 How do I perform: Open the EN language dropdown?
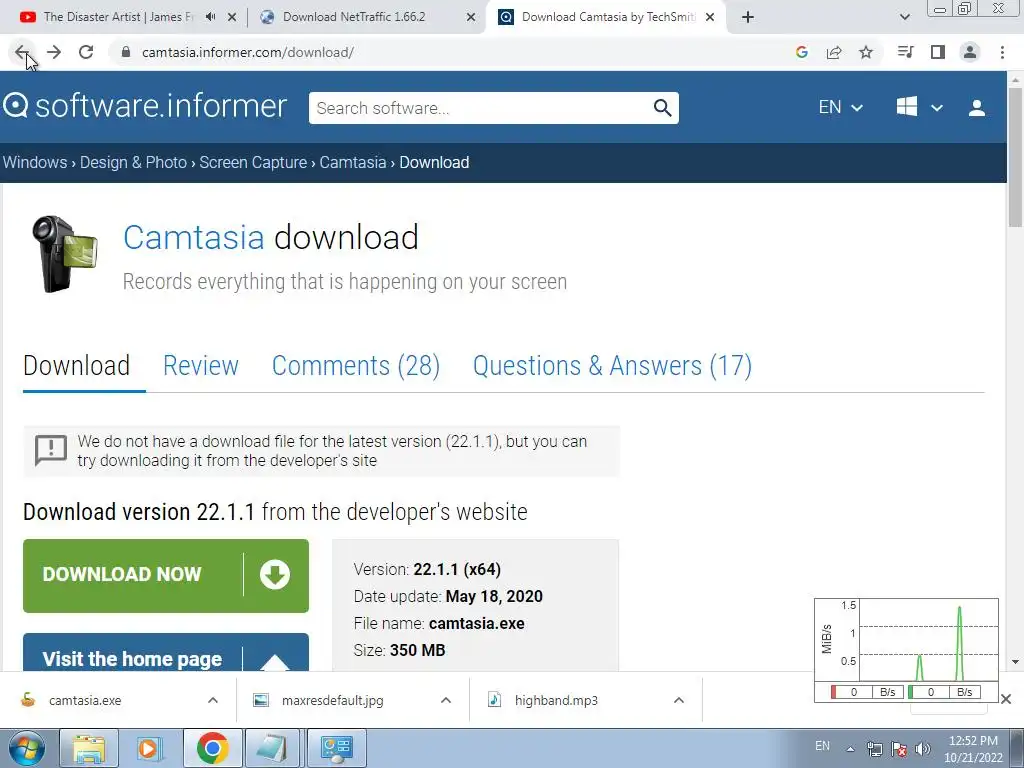[840, 107]
